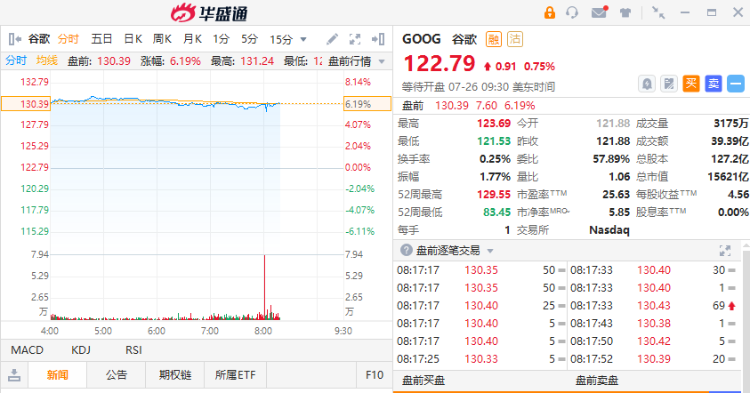Image resolution: width=750 pixels, height=393 pixels.
Task: Click the lock screen icon
Action: point(550,12)
